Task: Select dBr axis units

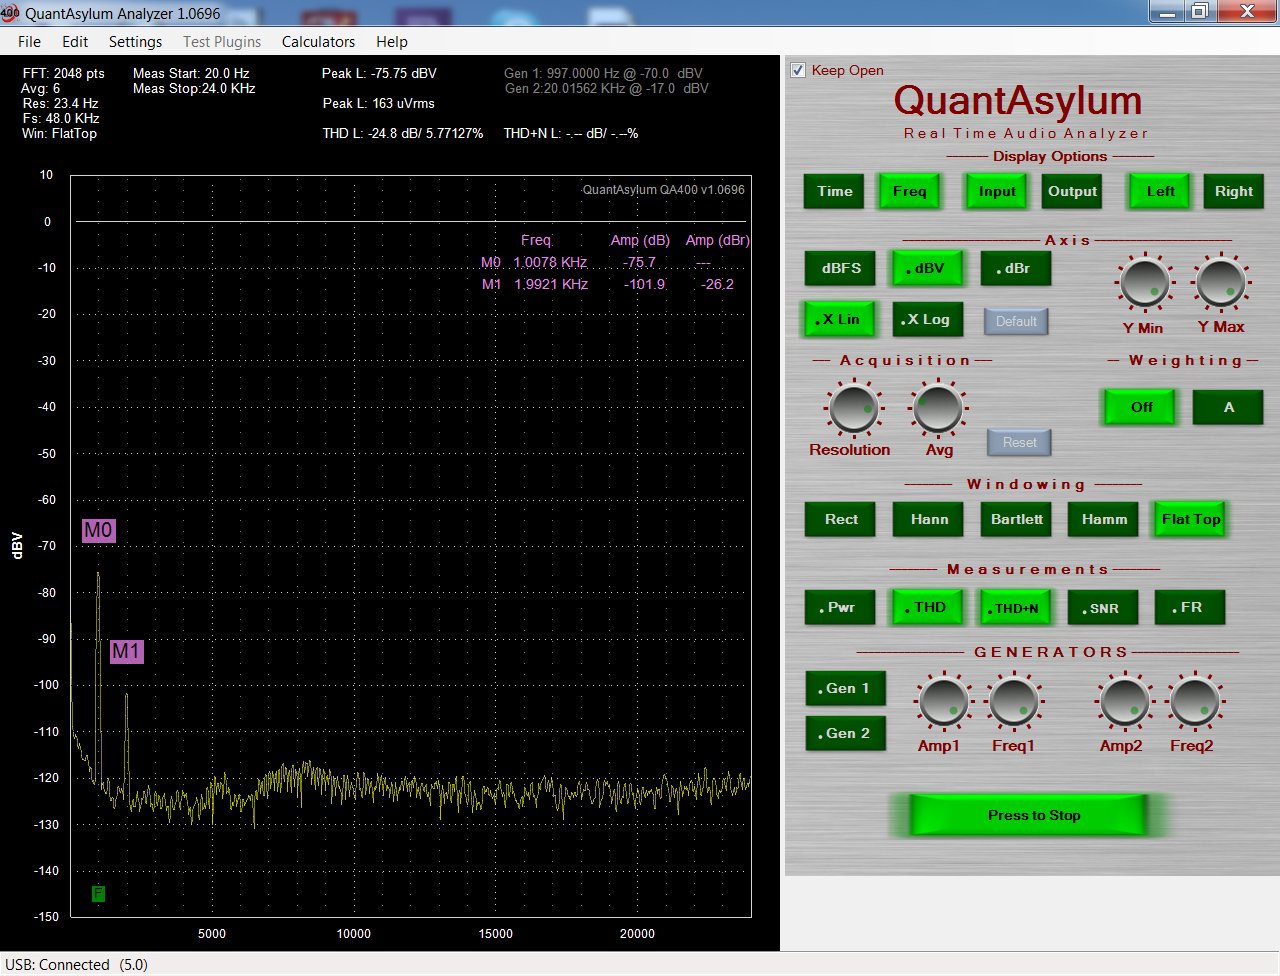Action: coord(1016,268)
